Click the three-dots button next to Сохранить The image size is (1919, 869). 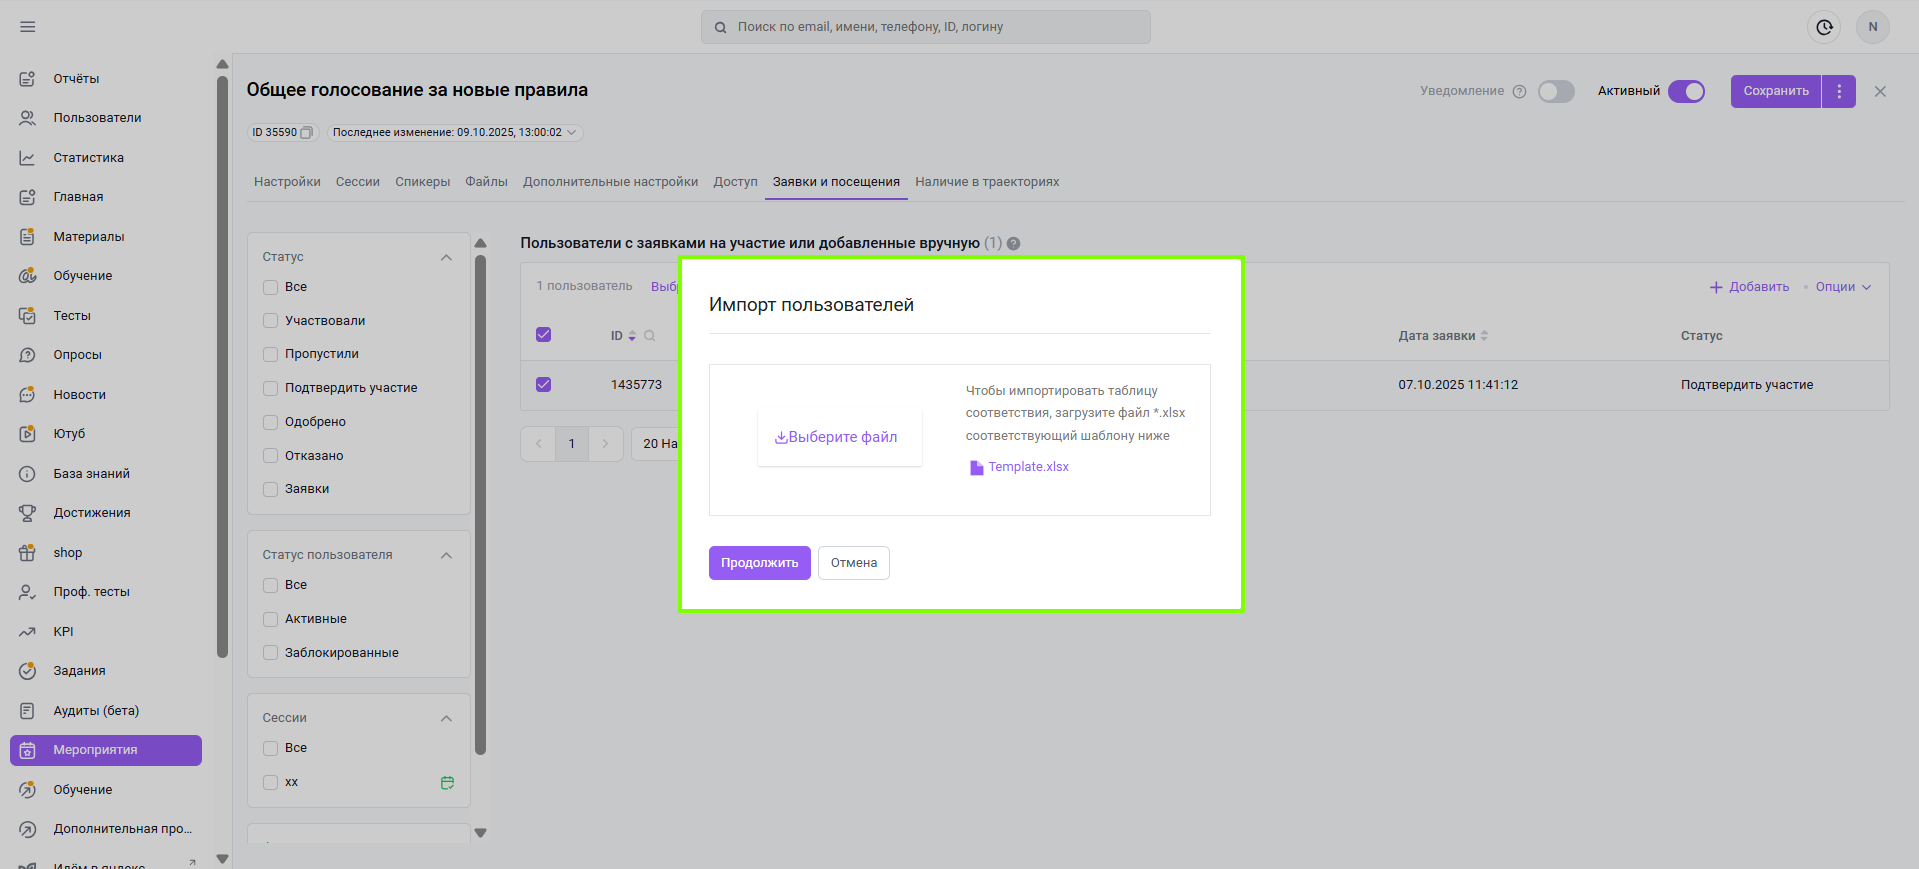coord(1839,91)
